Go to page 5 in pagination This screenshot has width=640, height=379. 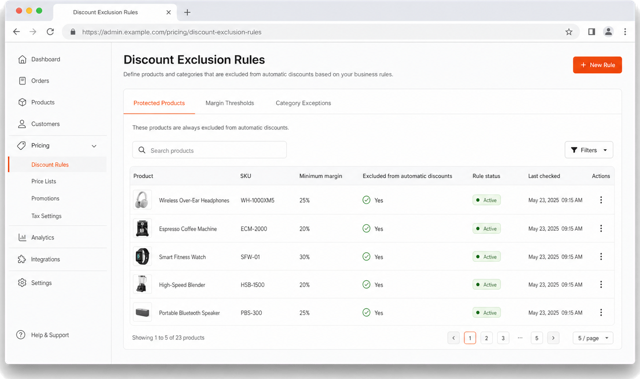tap(537, 338)
